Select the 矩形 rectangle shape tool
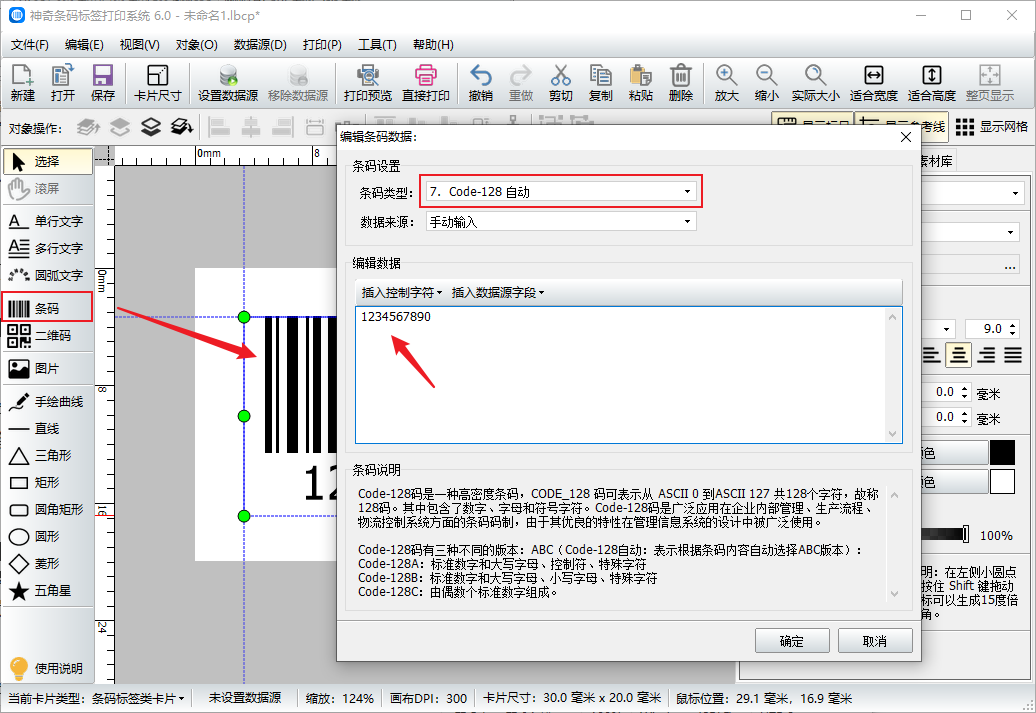The height and width of the screenshot is (713, 1036). (47, 482)
